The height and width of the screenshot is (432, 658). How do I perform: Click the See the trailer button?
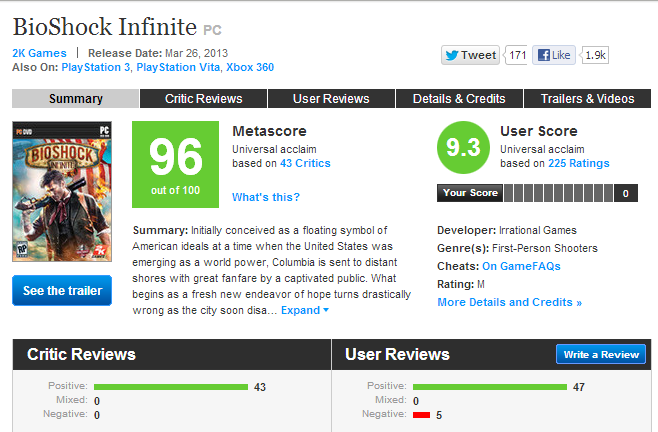[x=62, y=291]
